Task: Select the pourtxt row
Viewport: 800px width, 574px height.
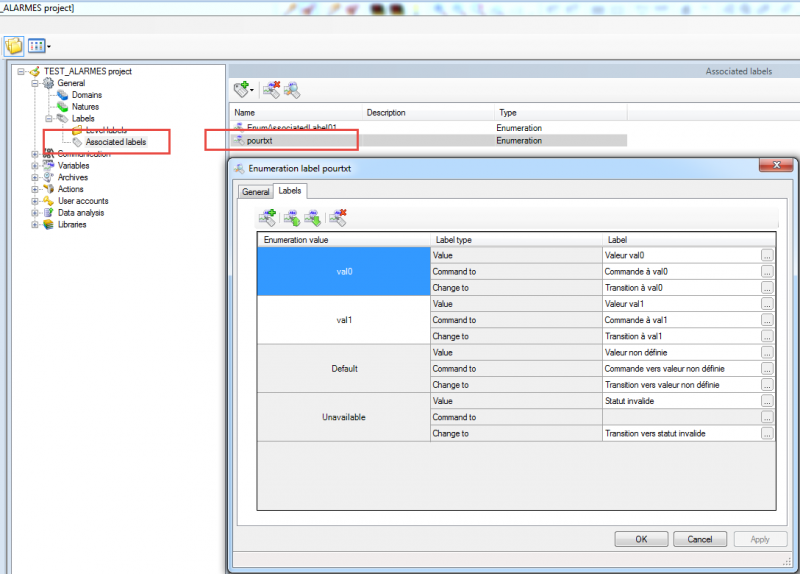Action: point(429,140)
